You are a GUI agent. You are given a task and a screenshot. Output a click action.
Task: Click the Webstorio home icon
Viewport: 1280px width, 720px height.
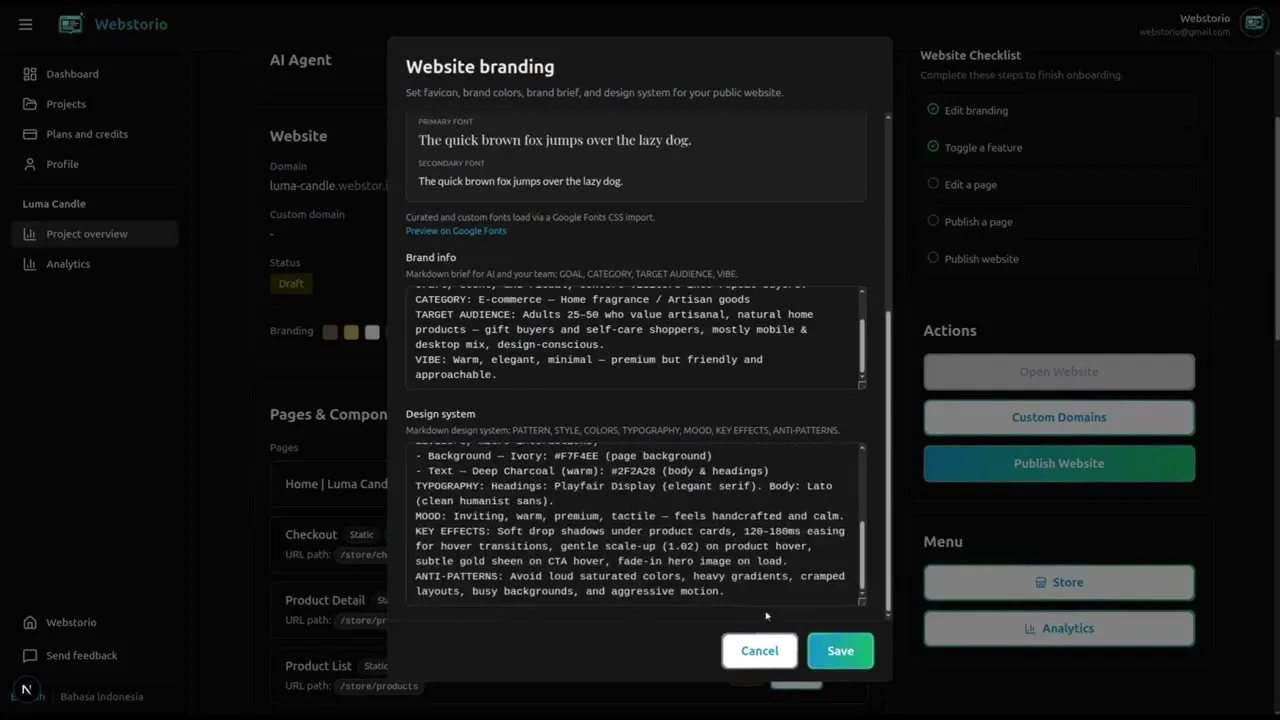[x=30, y=622]
